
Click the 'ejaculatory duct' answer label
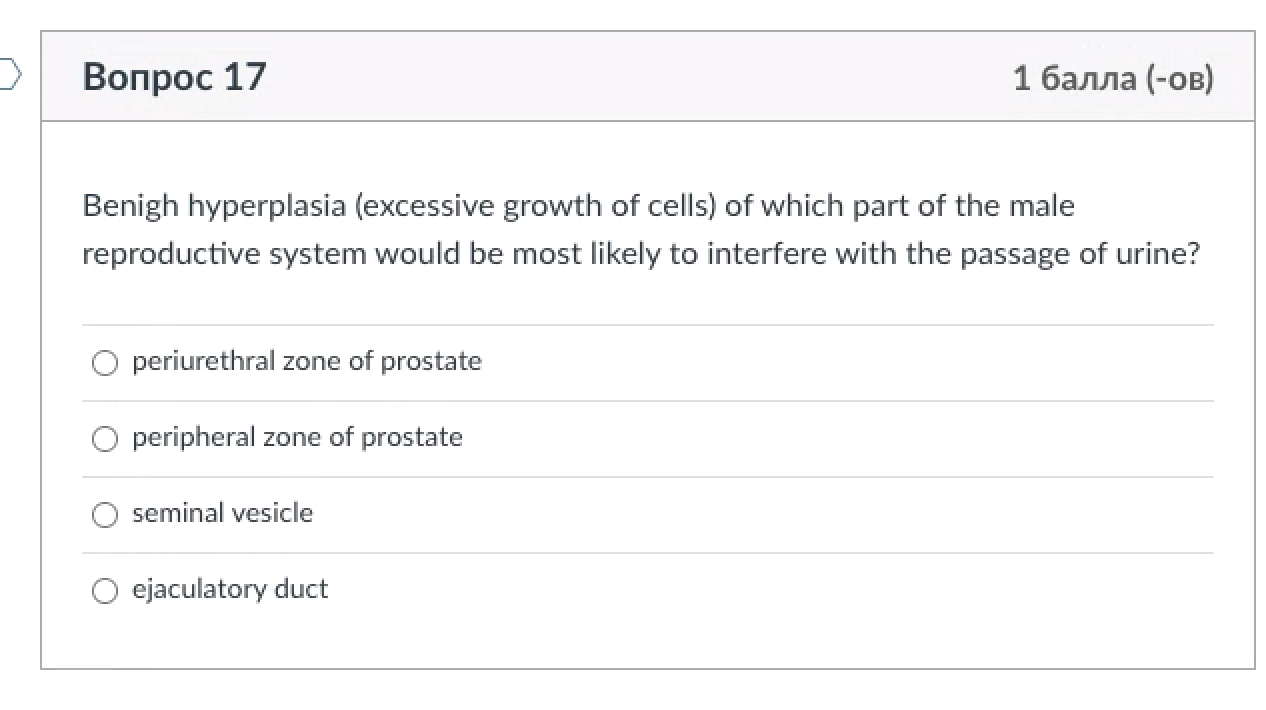pyautogui.click(x=229, y=589)
